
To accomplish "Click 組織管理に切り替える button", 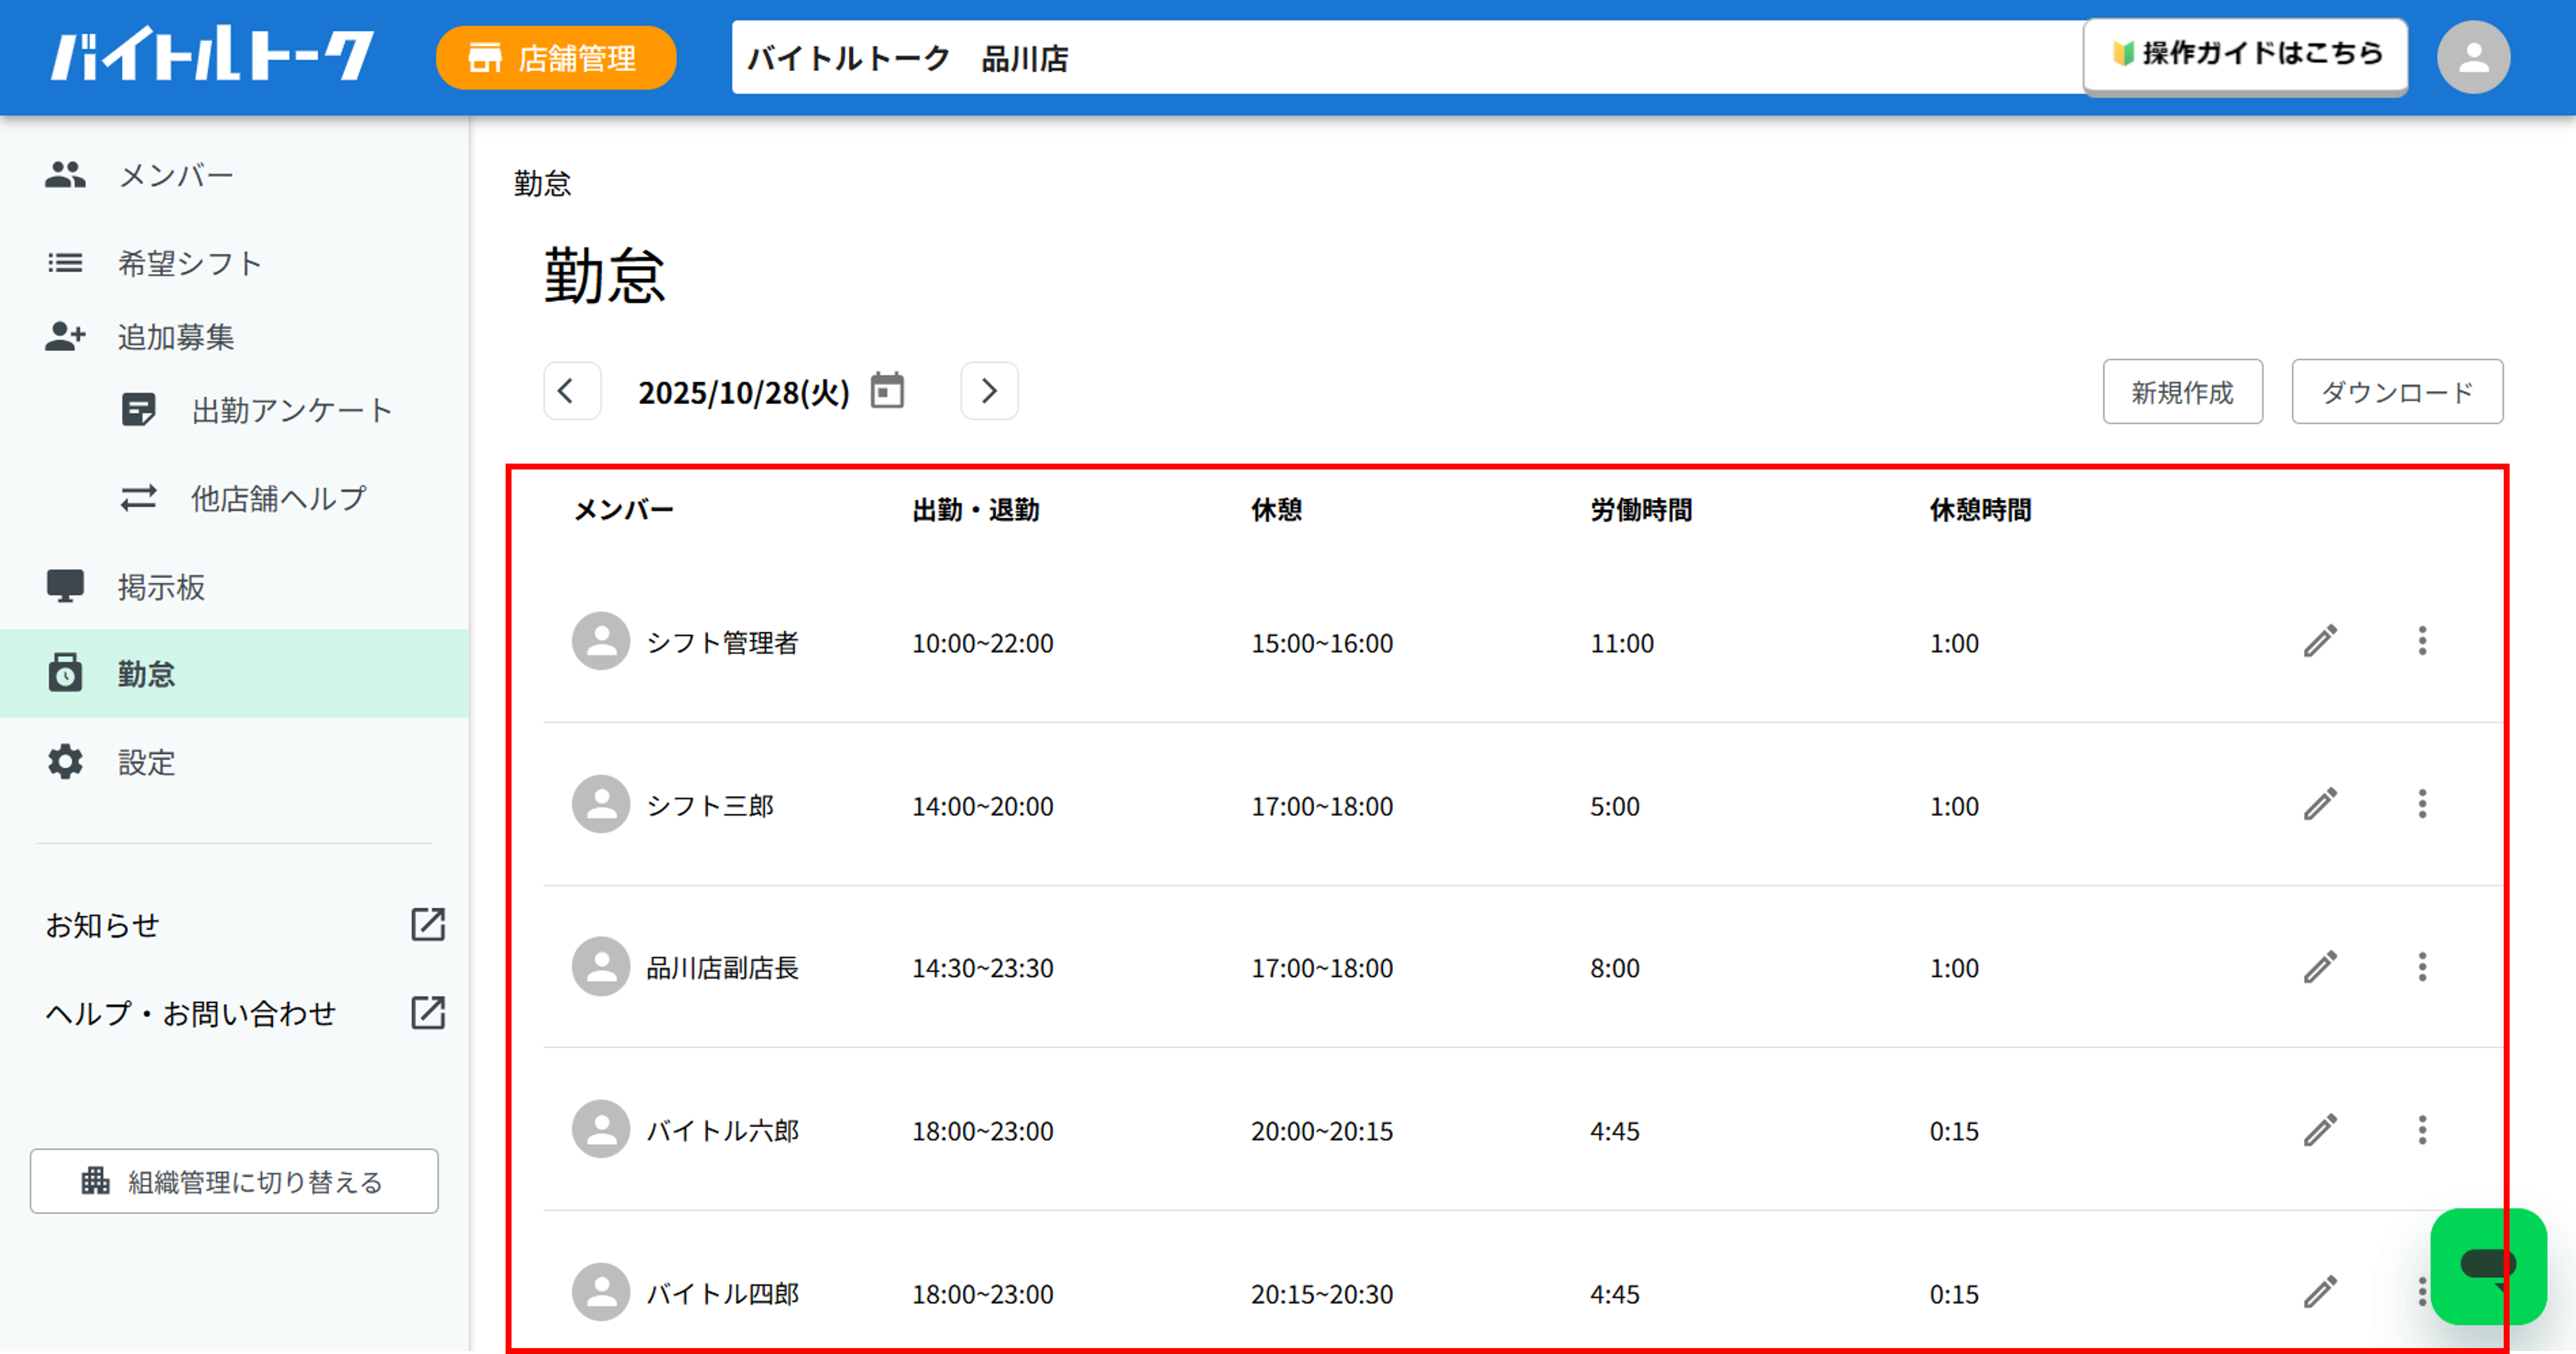I will click(x=234, y=1181).
